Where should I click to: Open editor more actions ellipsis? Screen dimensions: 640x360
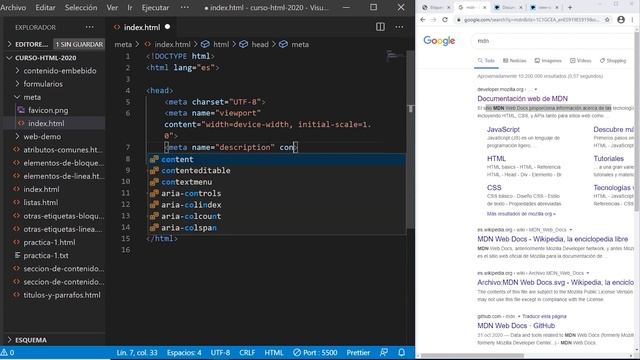coord(399,27)
